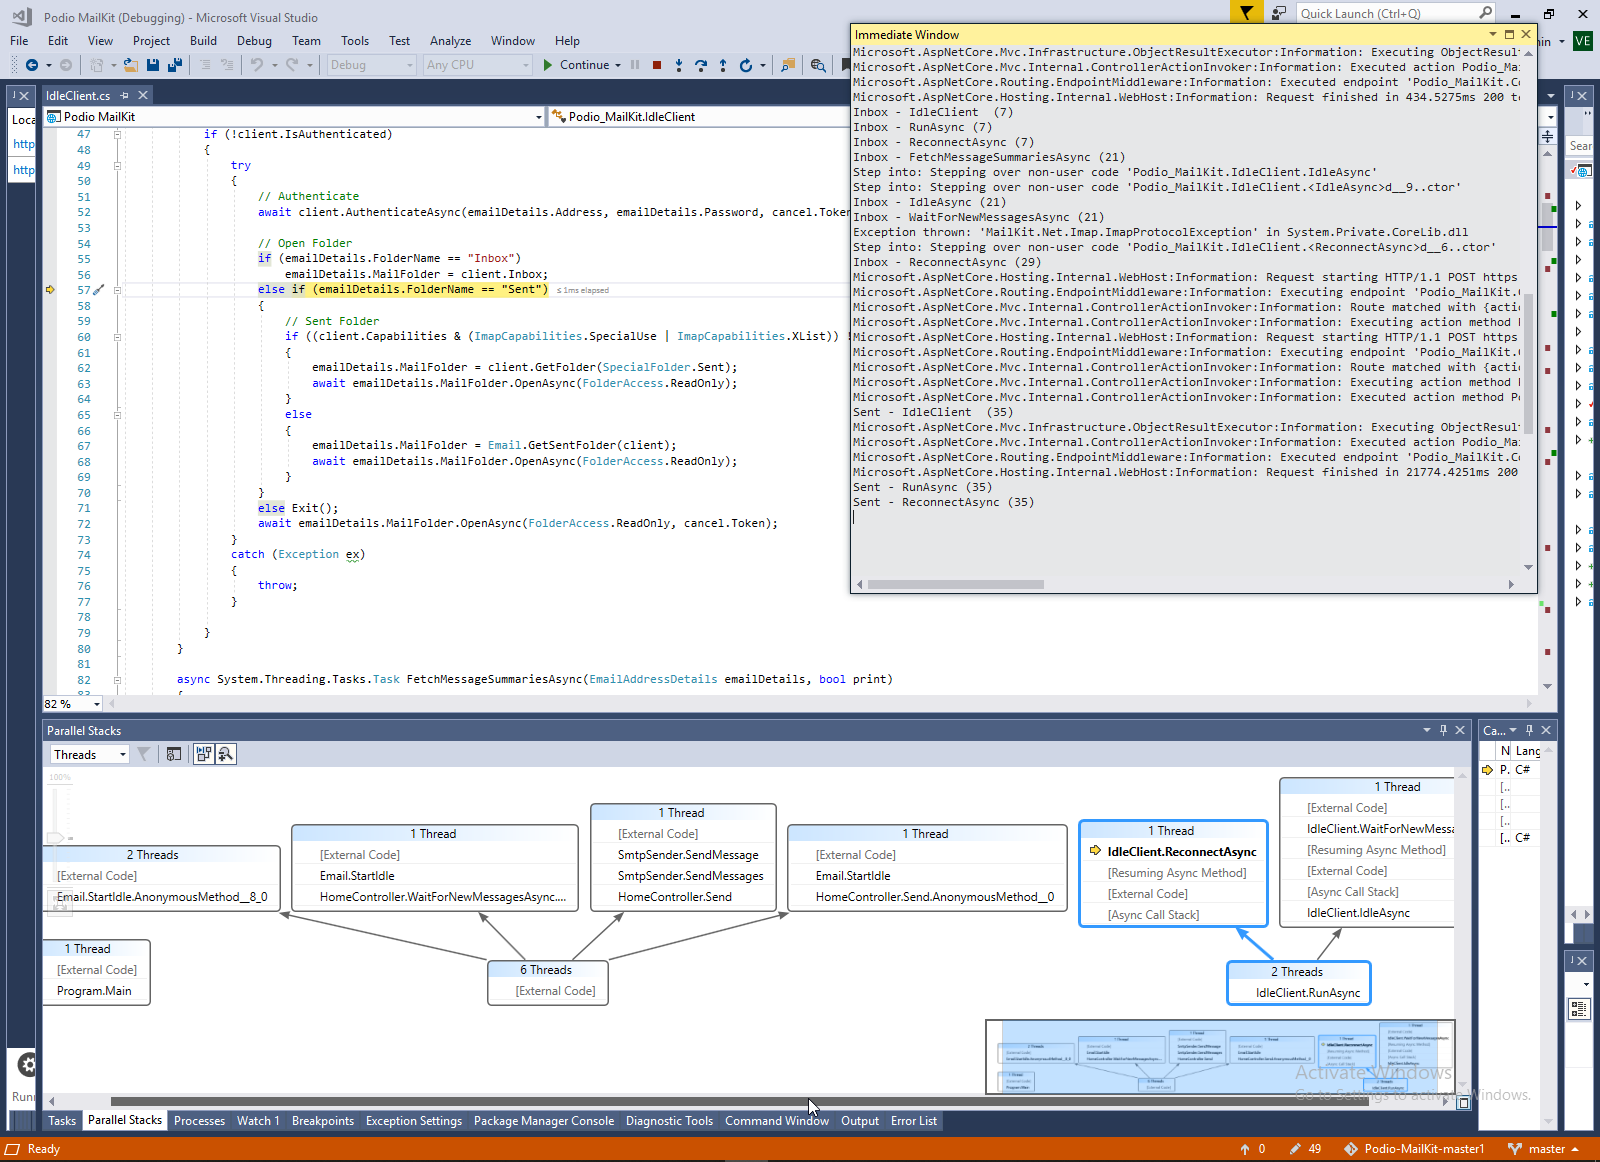Toggle auto-hide pin on Parallel Stacks panel
The image size is (1600, 1162).
[1443, 730]
